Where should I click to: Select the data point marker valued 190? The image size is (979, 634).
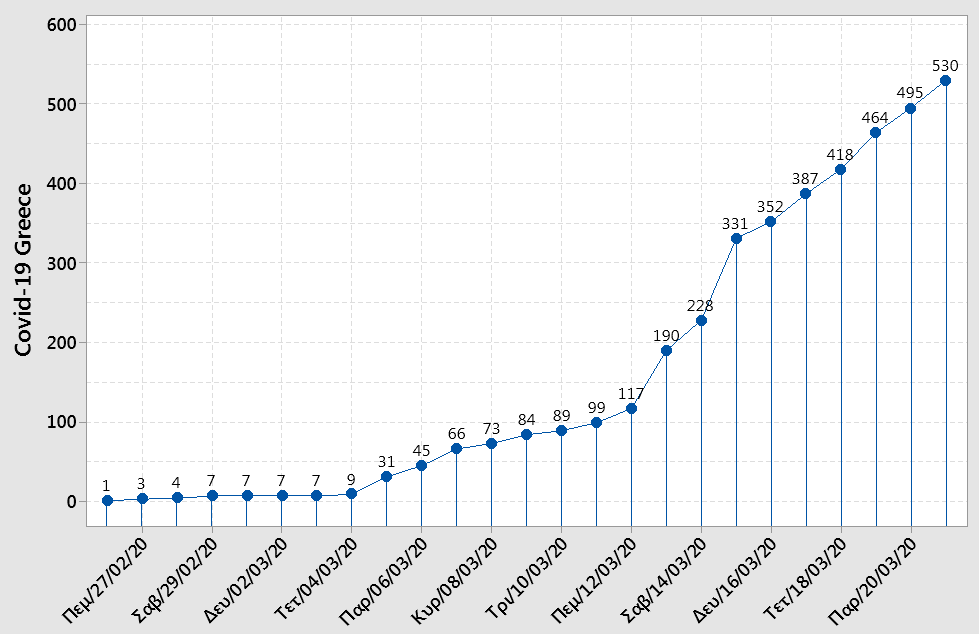coord(666,351)
